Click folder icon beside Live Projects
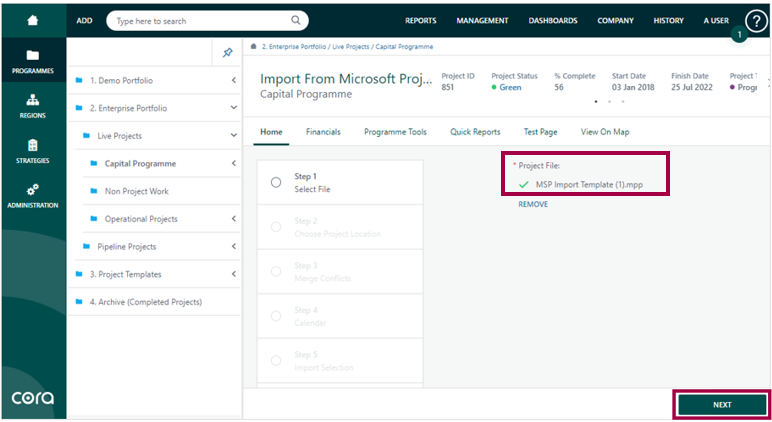 click(87, 135)
